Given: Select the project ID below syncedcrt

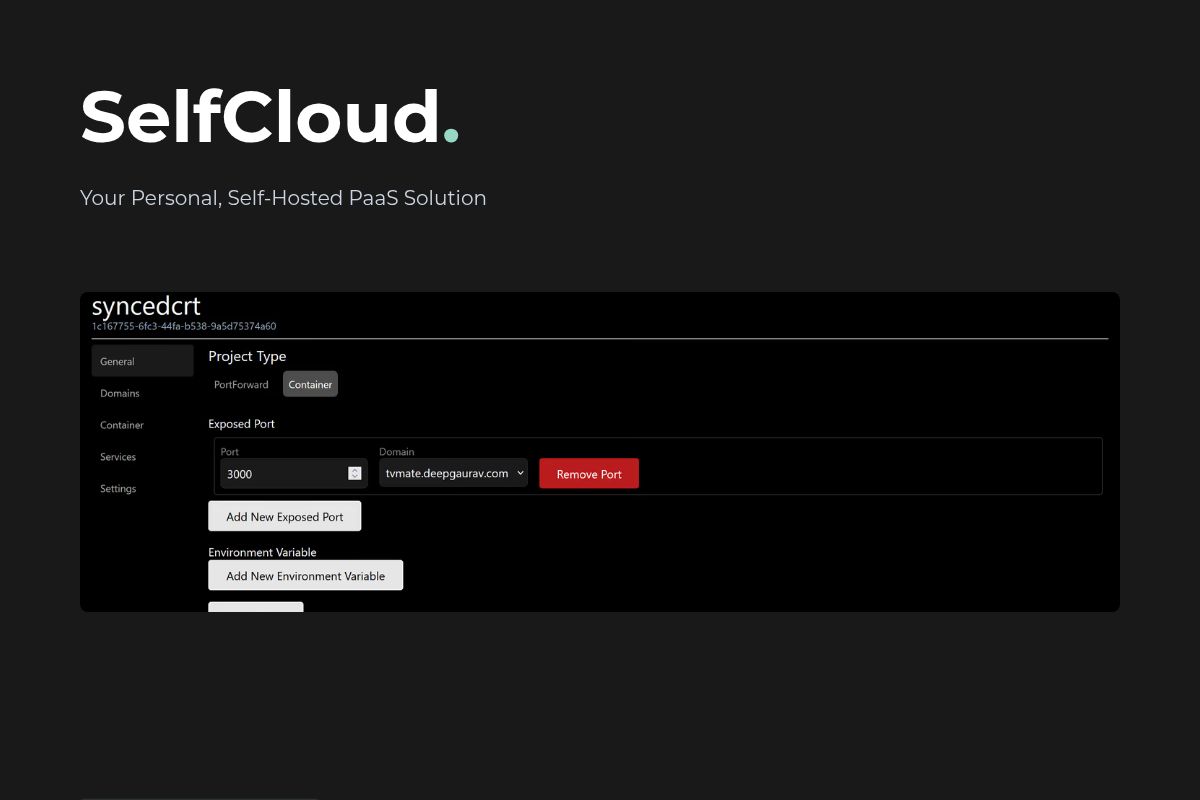Looking at the screenshot, I should point(184,326).
